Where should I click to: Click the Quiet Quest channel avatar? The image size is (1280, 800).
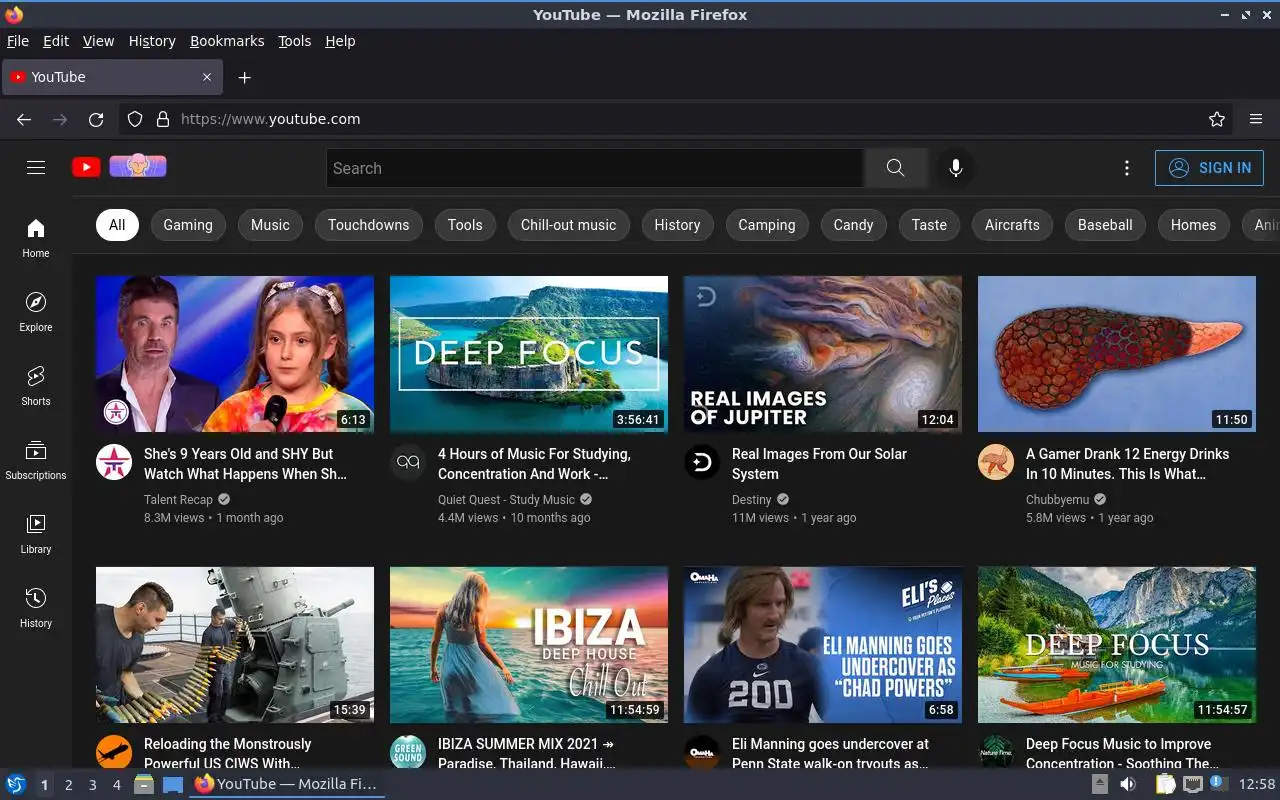pos(408,462)
